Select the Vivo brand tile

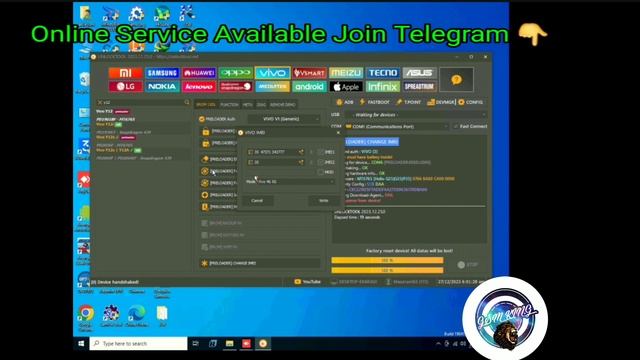[x=273, y=73]
